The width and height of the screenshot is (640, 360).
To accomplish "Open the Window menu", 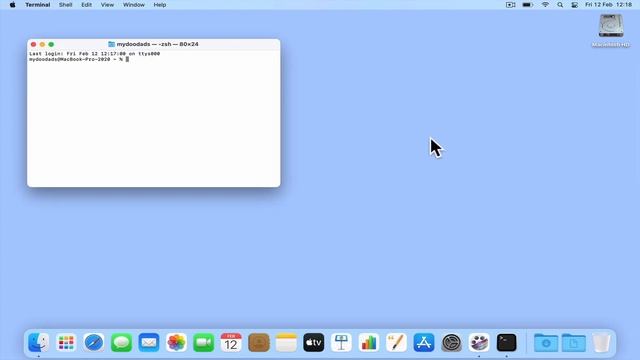I will tap(134, 5).
